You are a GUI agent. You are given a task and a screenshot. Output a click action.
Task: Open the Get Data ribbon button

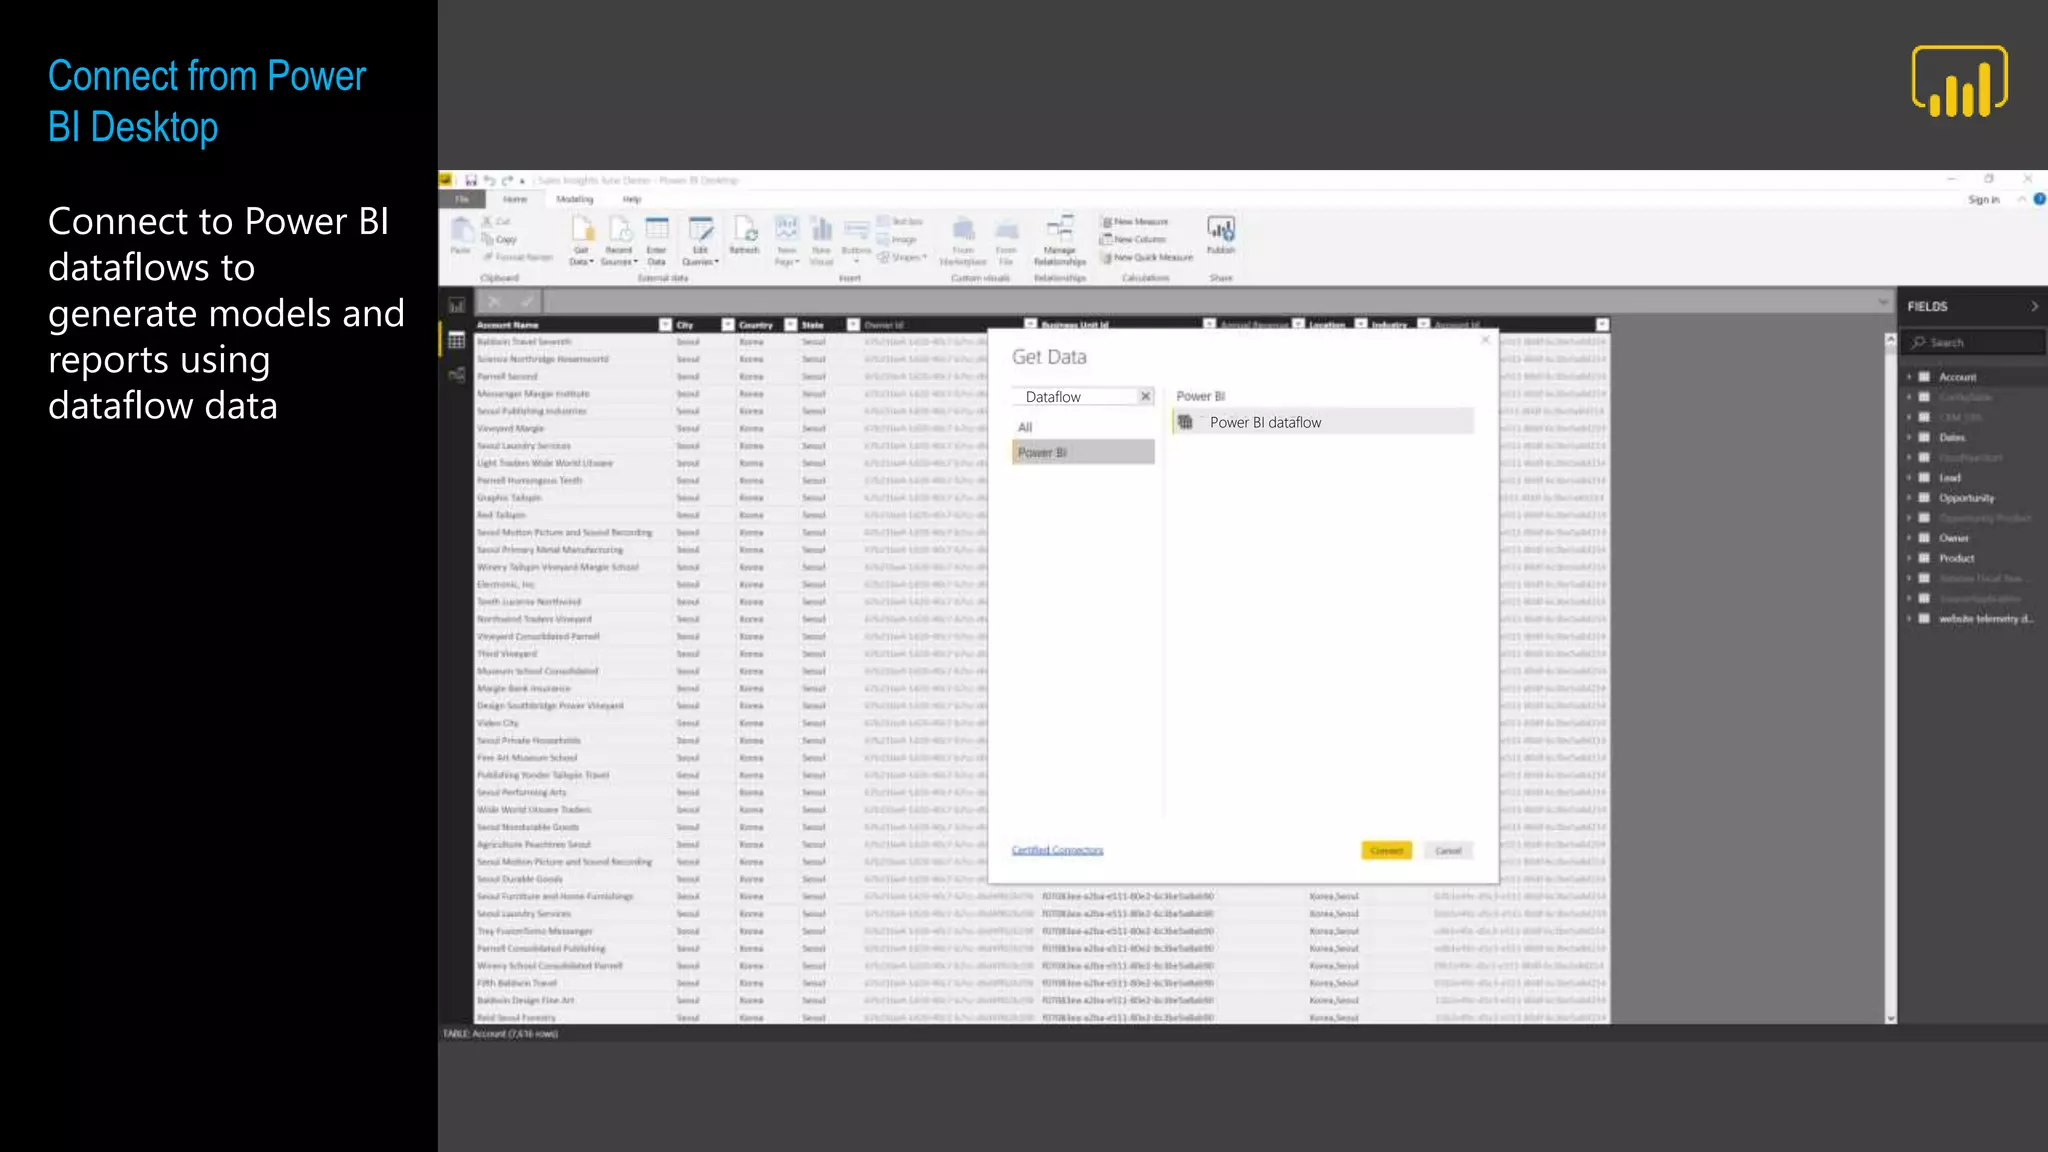(x=582, y=241)
